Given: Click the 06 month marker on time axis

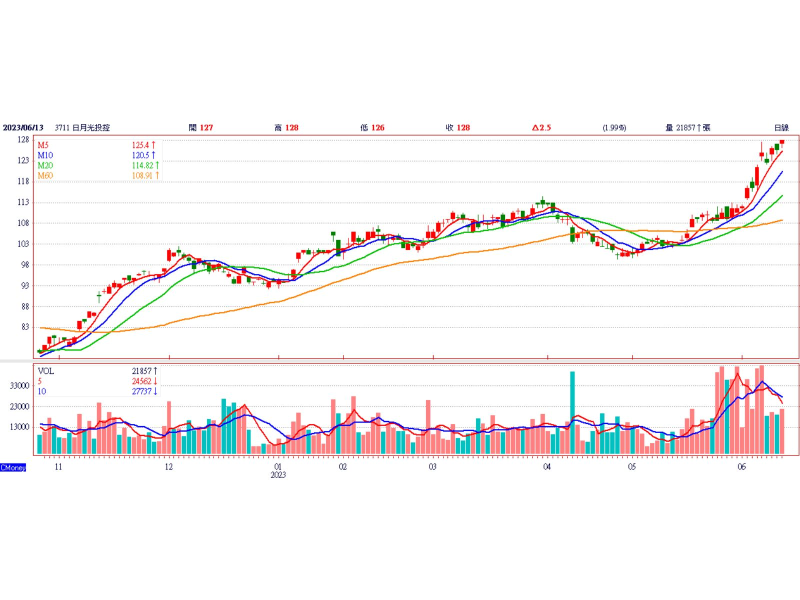Looking at the screenshot, I should (x=741, y=467).
